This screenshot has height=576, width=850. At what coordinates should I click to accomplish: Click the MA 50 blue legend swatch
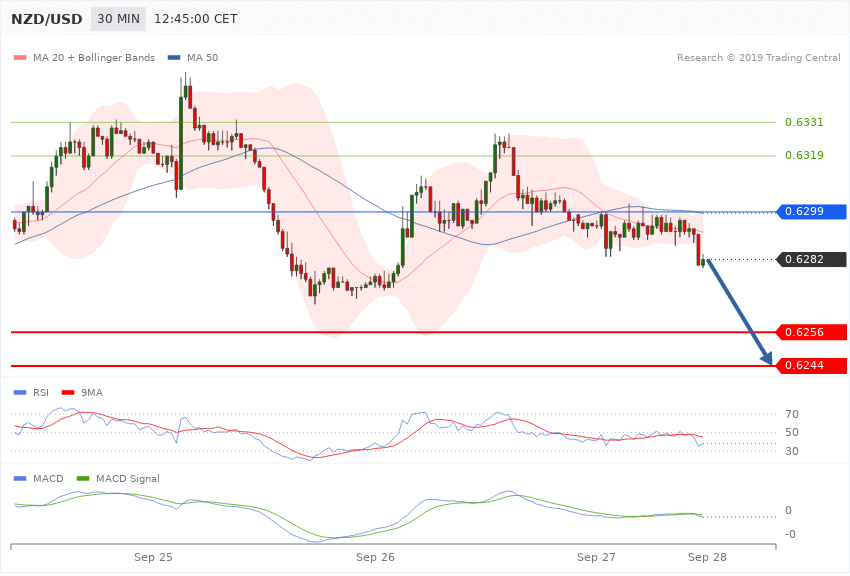(174, 57)
